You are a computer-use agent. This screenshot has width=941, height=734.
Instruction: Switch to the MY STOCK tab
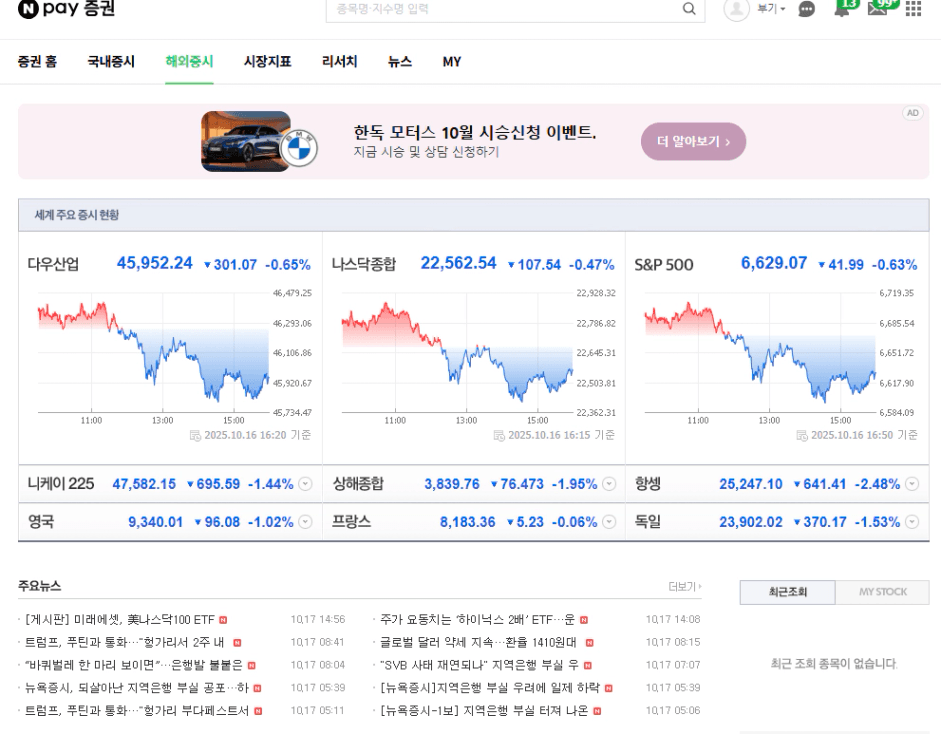883,592
